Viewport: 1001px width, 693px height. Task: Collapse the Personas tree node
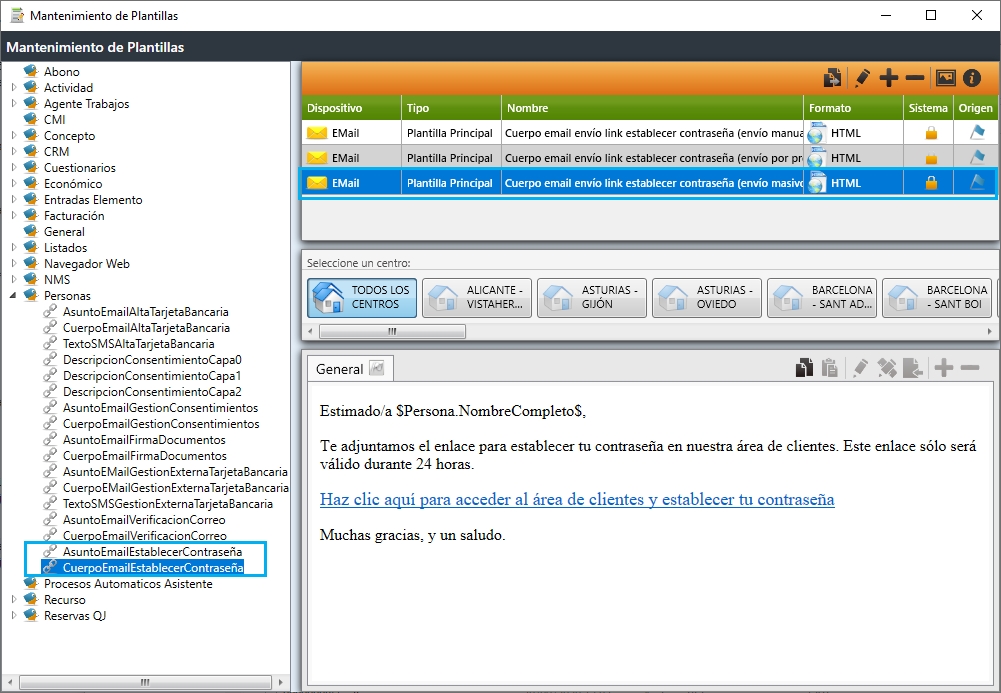(x=13, y=295)
